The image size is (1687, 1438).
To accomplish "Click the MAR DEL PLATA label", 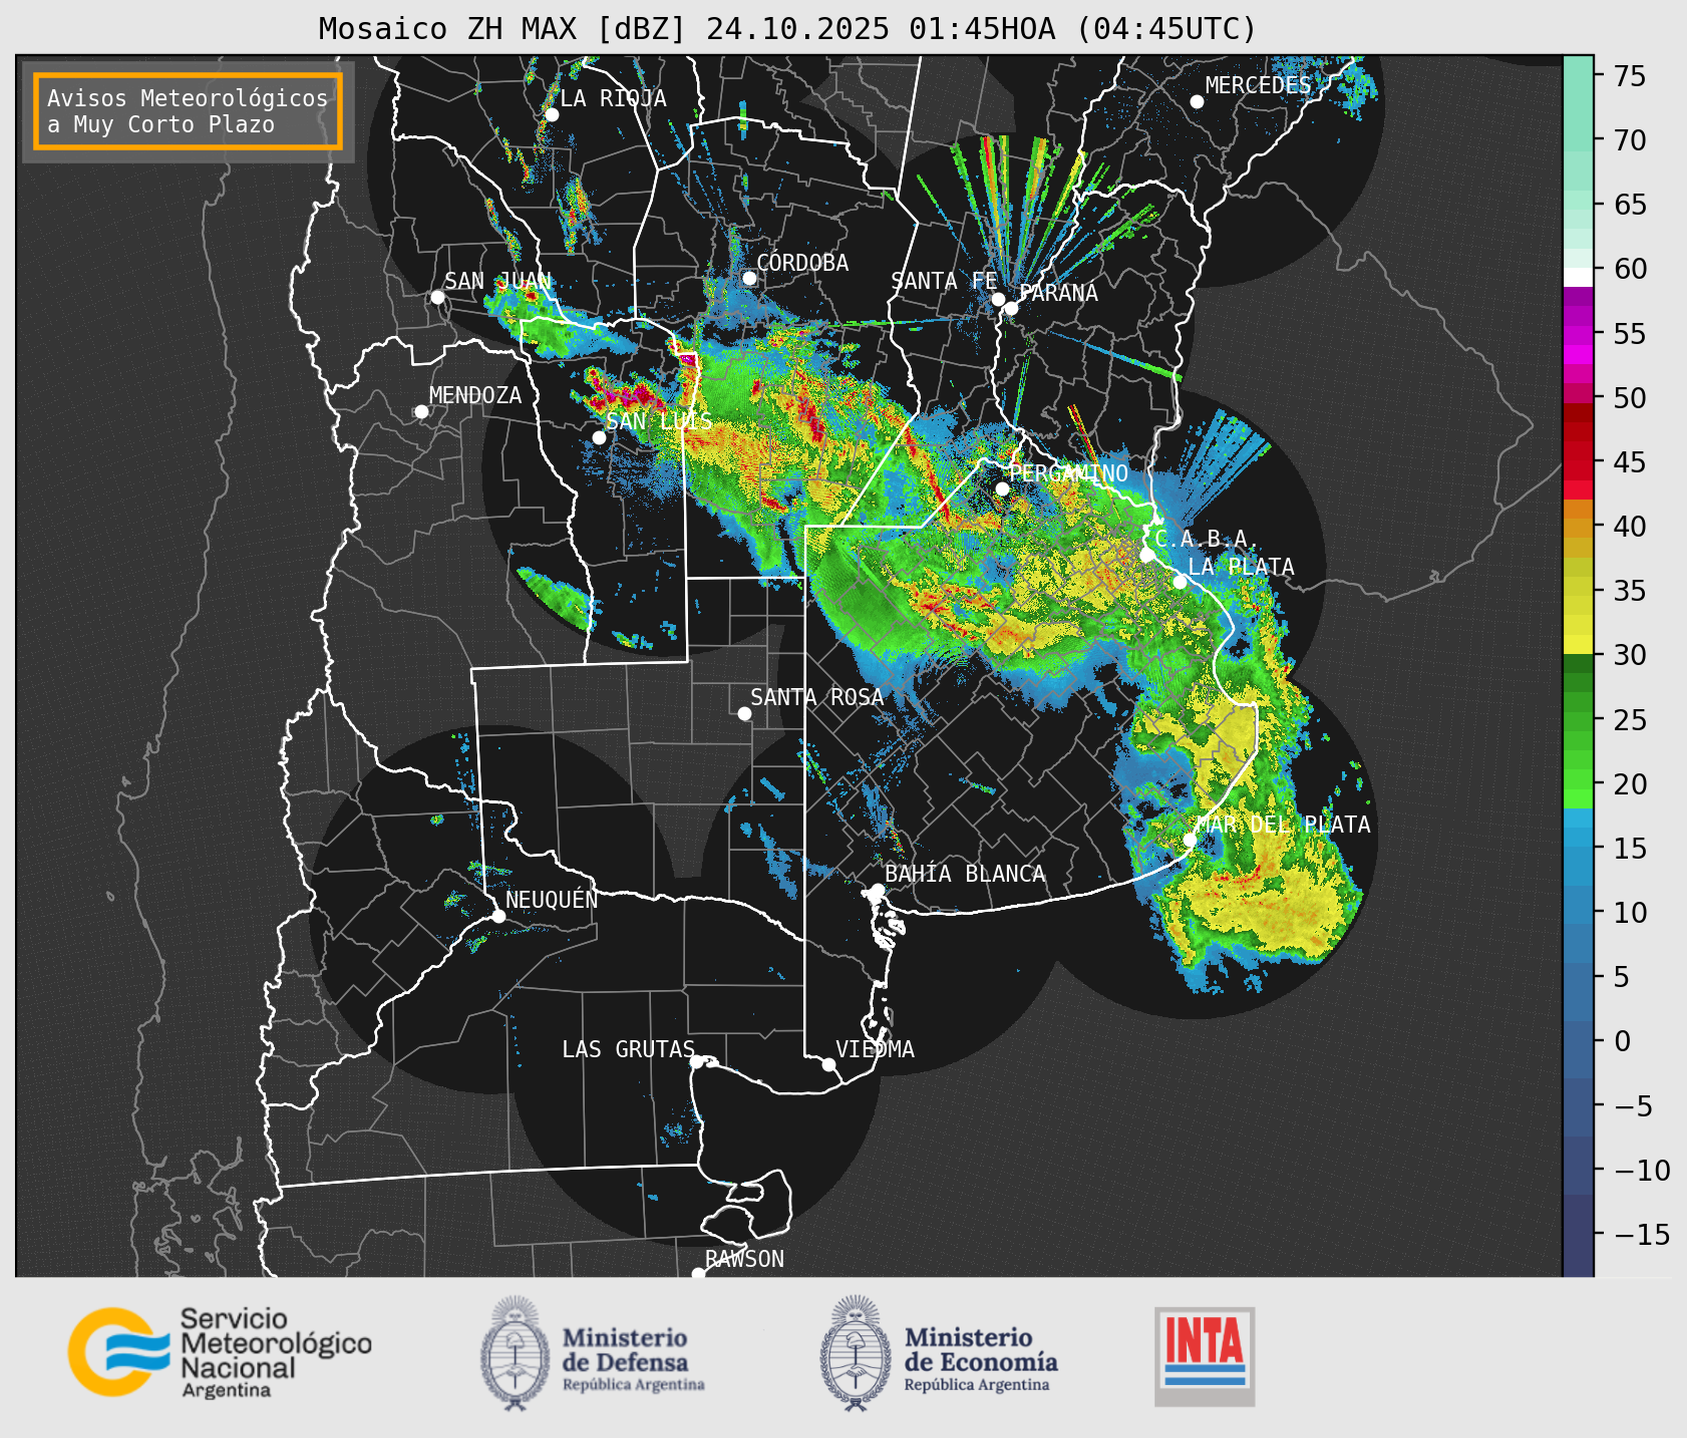I will (1283, 825).
